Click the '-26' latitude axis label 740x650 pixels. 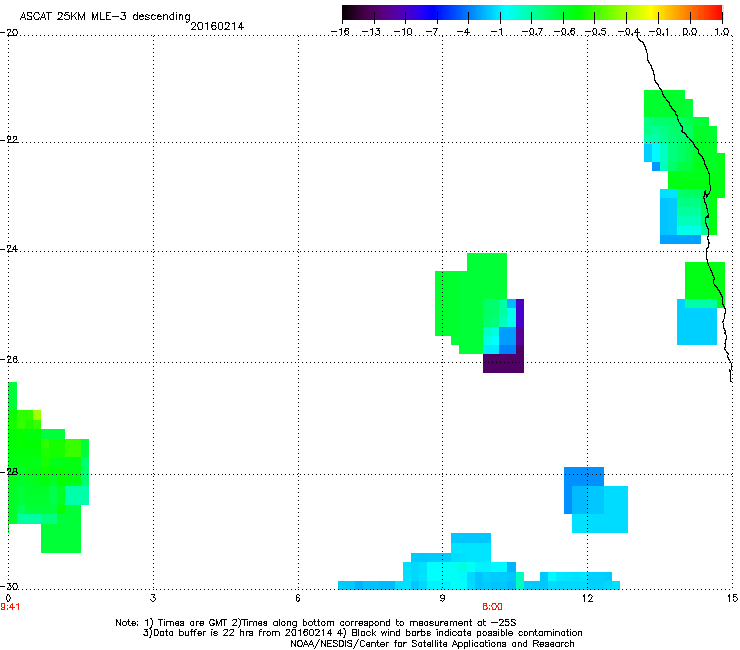[9, 360]
